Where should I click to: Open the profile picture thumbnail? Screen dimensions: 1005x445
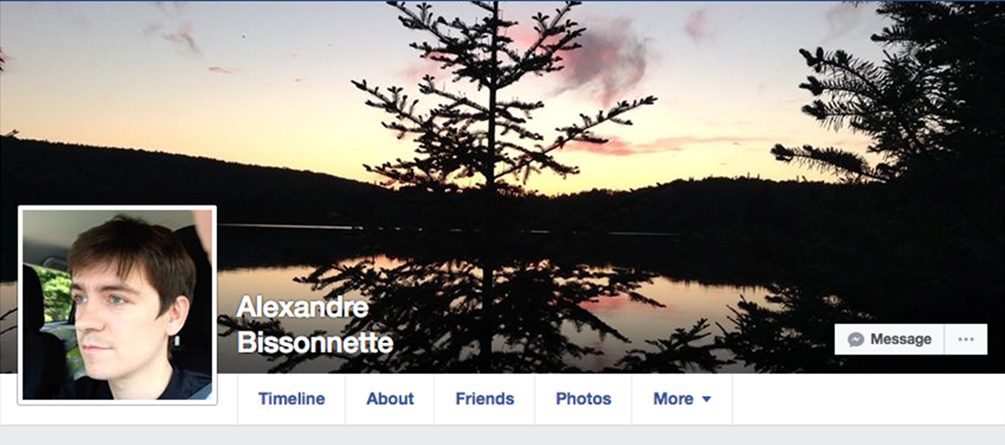pyautogui.click(x=117, y=305)
